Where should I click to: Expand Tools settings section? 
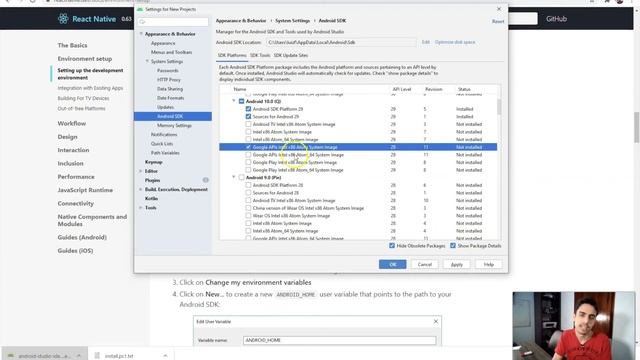point(141,208)
